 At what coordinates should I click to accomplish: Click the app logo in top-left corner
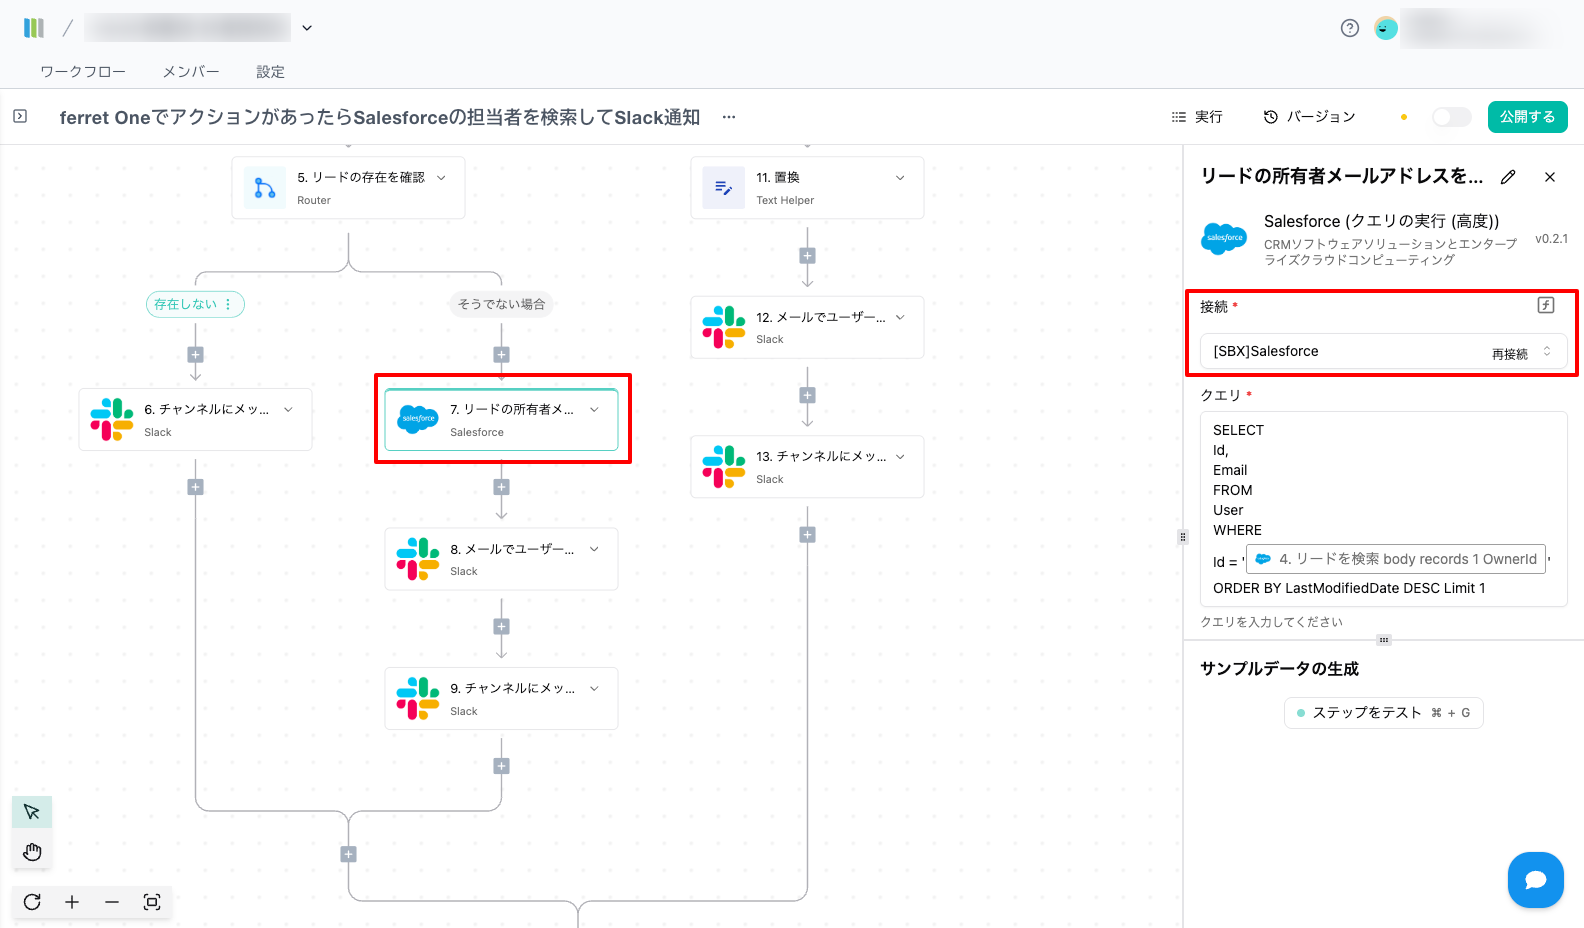point(34,28)
